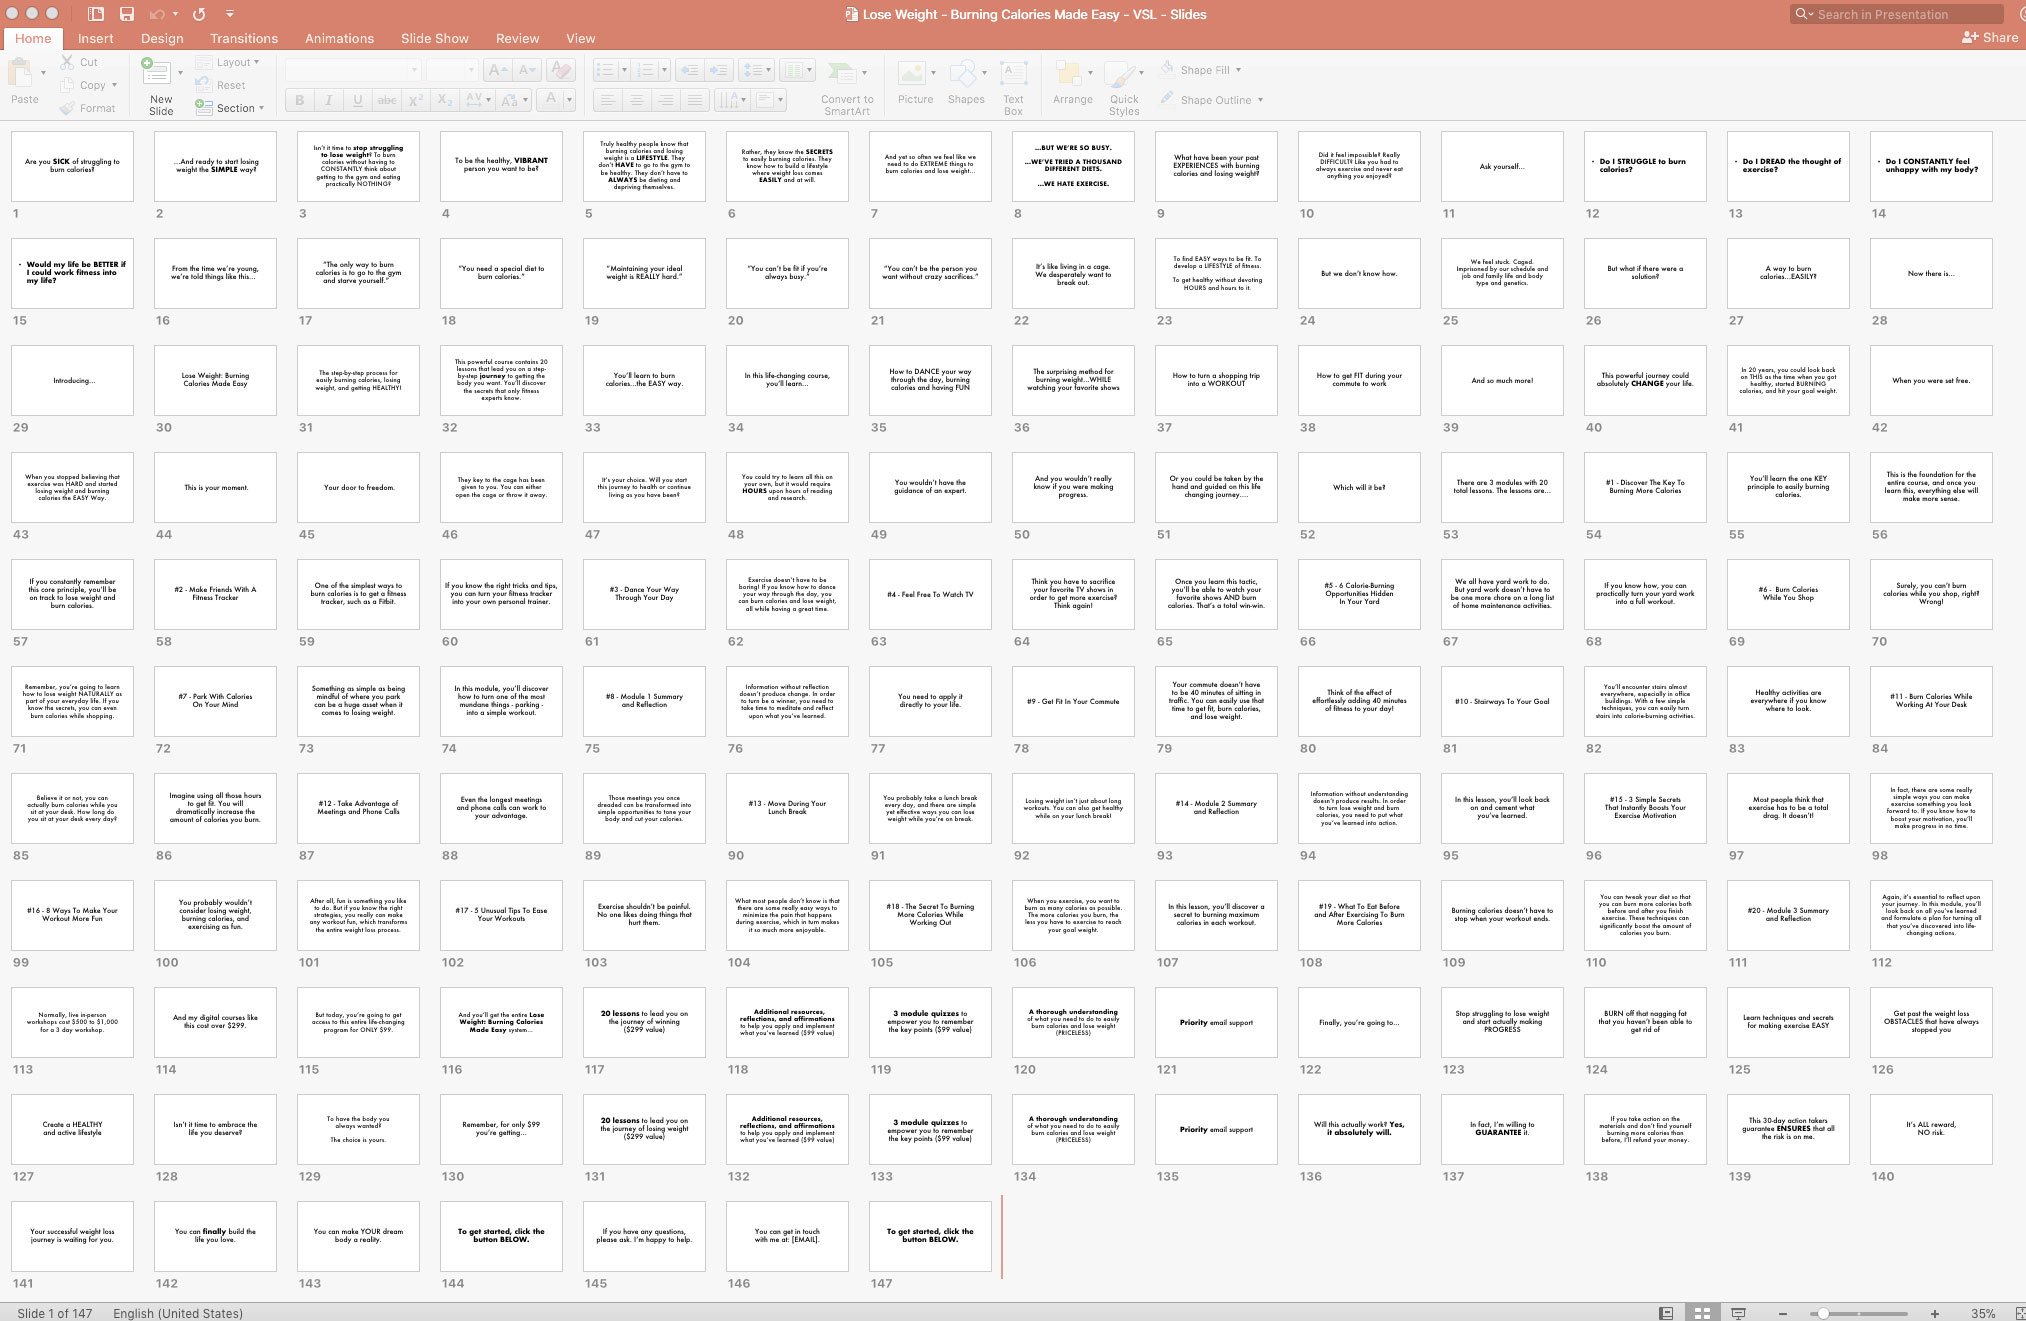Screen dimensions: 2026x1321
Task: Open the Copy dropdown arrow
Action: pos(115,85)
